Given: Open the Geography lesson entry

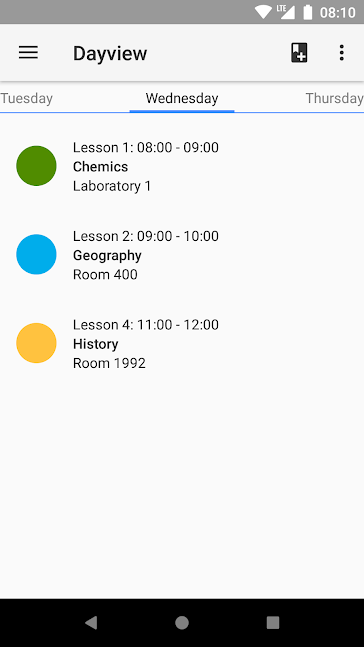Looking at the screenshot, I should (182, 255).
